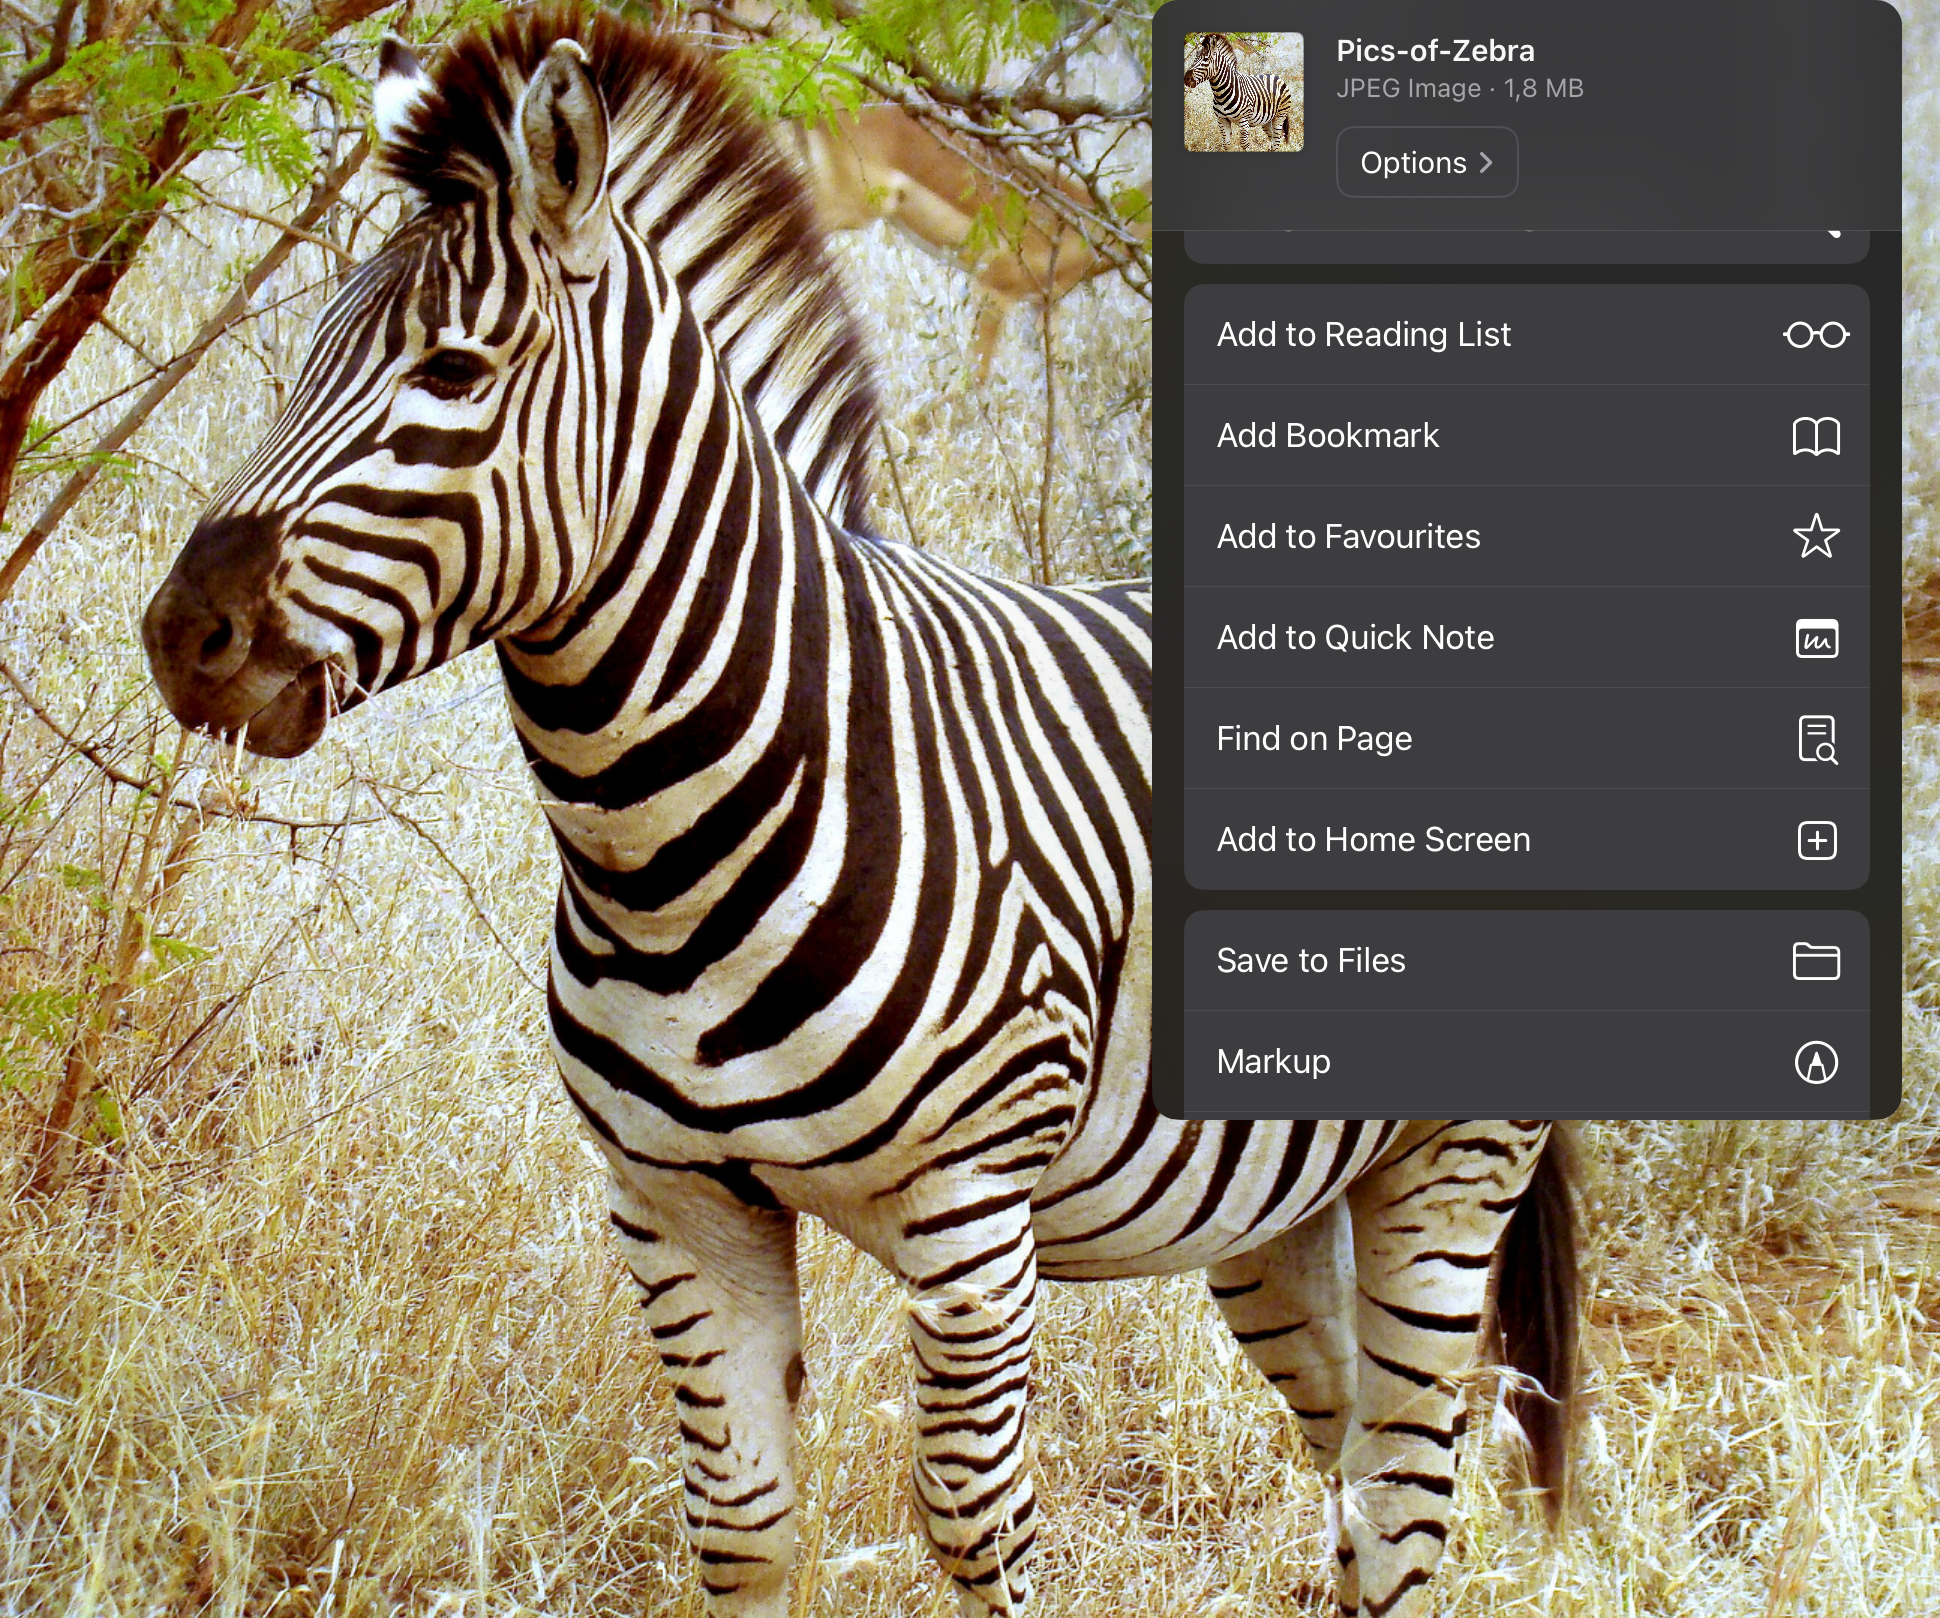1940x1618 pixels.
Task: Click the plus-square Home Screen icon
Action: tap(1816, 840)
